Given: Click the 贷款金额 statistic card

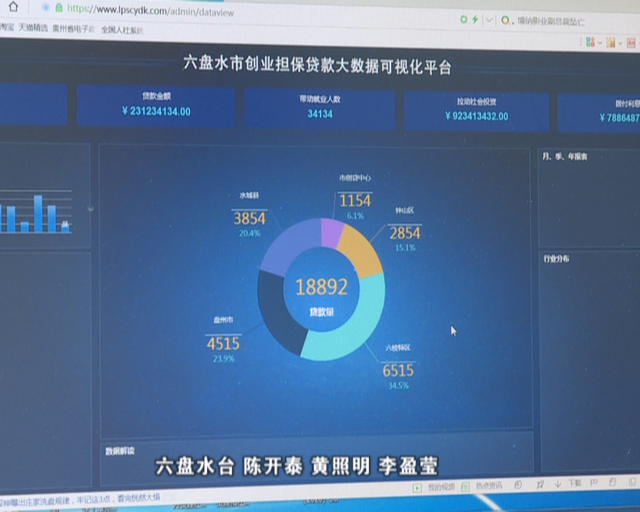Looking at the screenshot, I should (156, 106).
